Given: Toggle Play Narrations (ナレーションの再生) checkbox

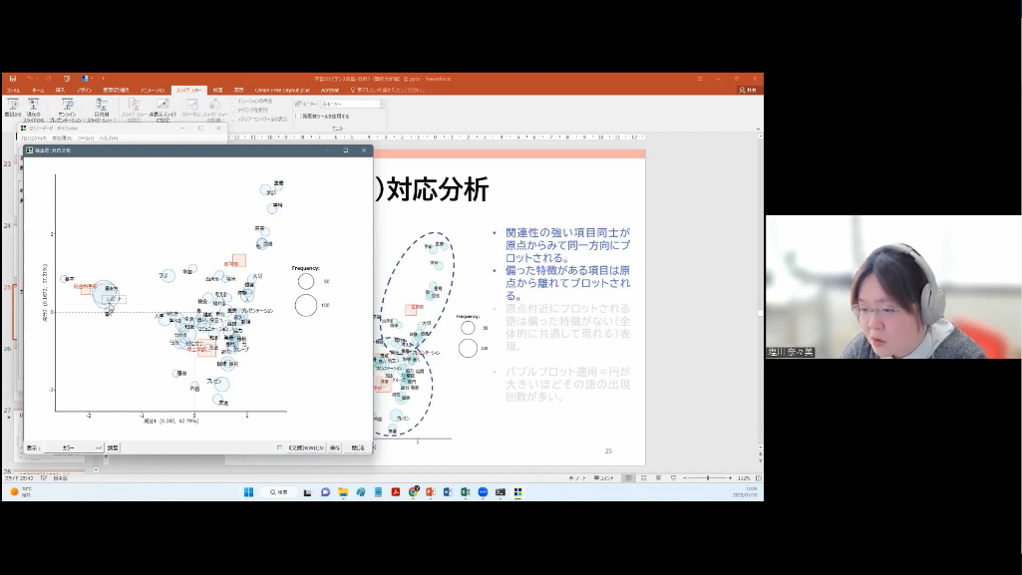Looking at the screenshot, I should pyautogui.click(x=233, y=101).
